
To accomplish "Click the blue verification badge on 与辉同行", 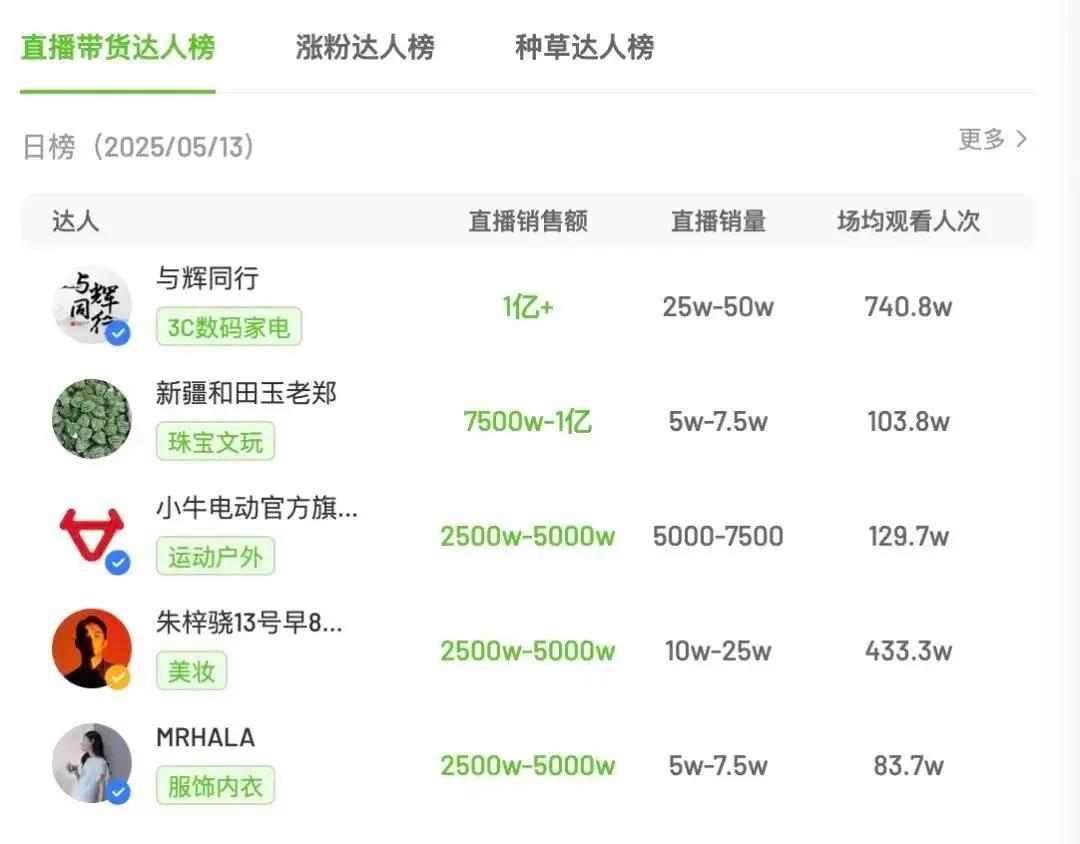I will click(118, 333).
